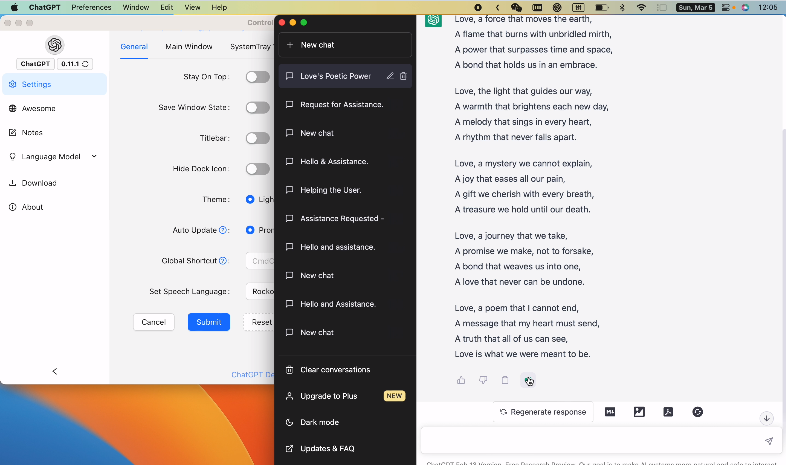Open the SystemTray settings tab
The height and width of the screenshot is (465, 786).
tap(250, 47)
